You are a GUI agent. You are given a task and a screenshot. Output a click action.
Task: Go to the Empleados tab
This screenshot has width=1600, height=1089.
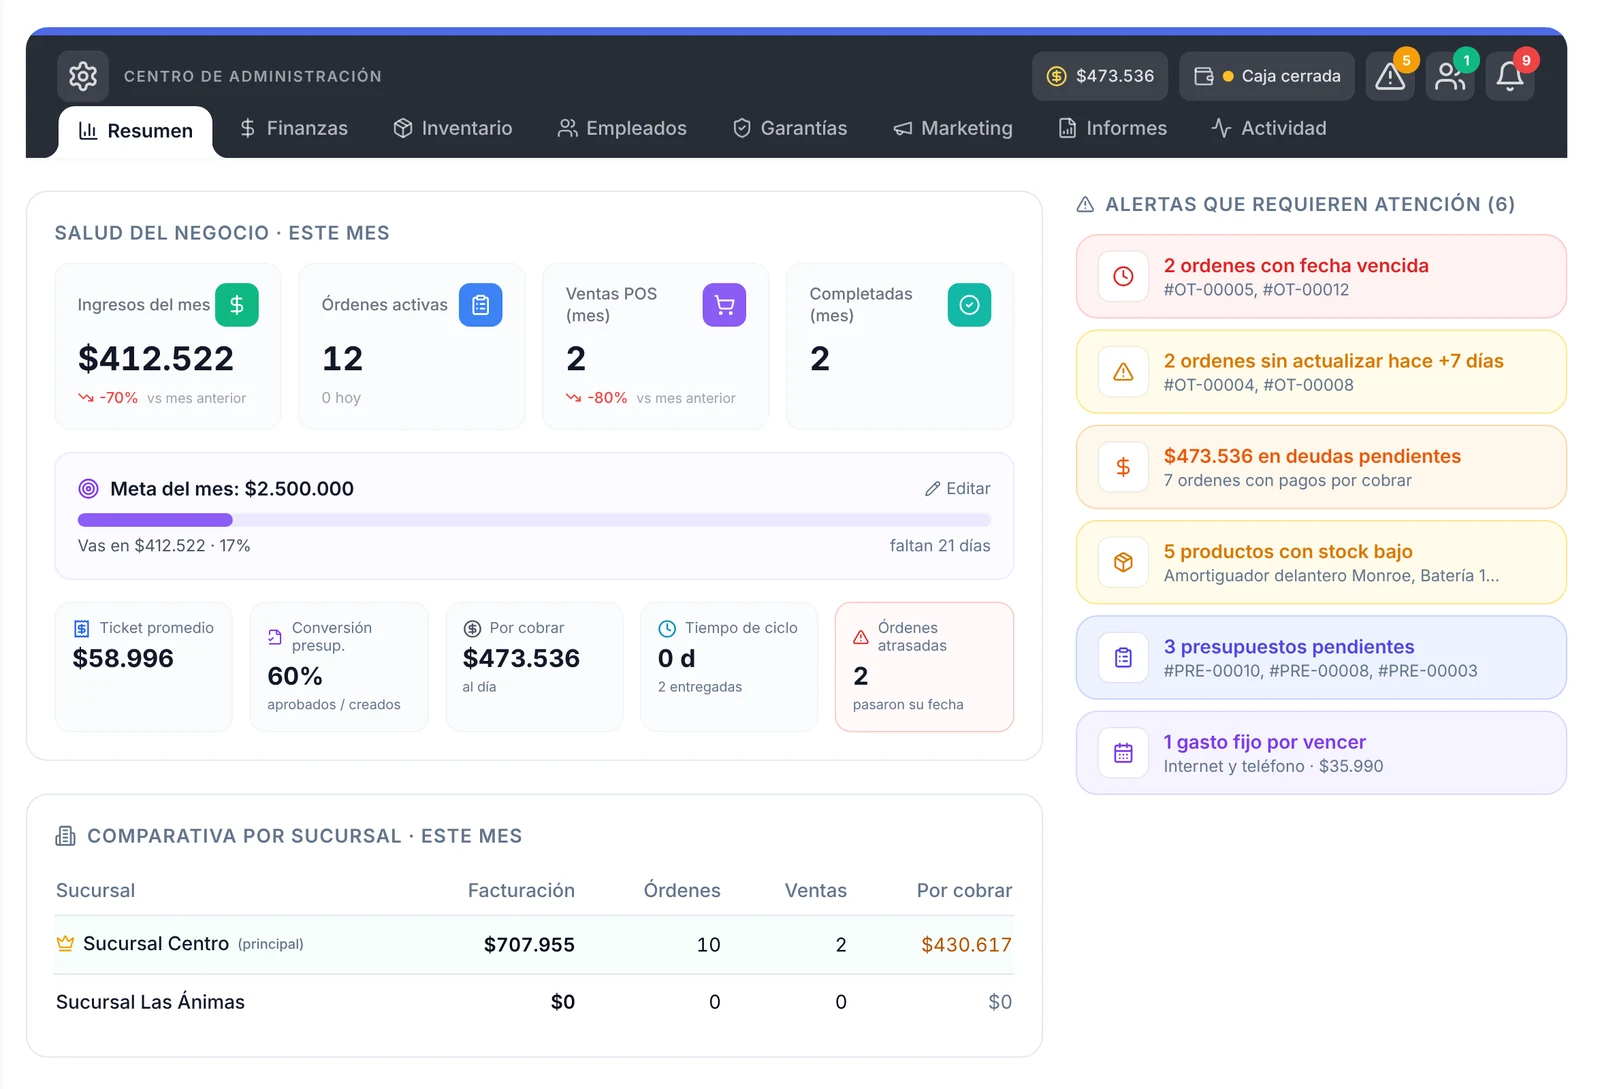pos(622,128)
